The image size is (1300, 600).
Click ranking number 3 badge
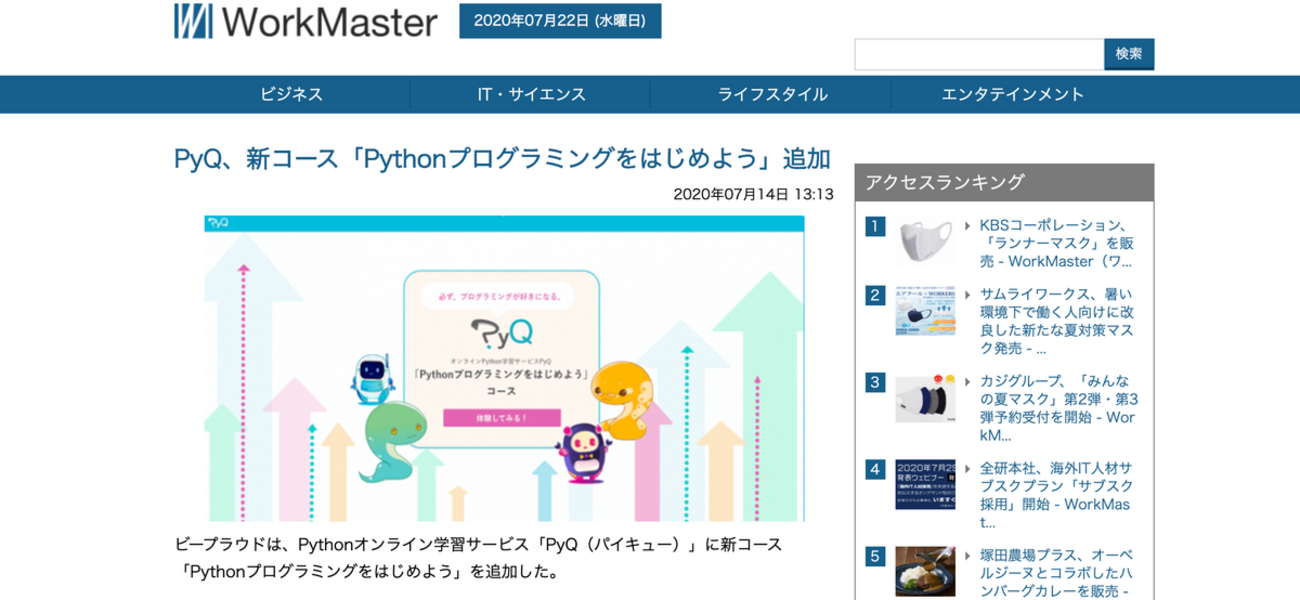pyautogui.click(x=875, y=382)
